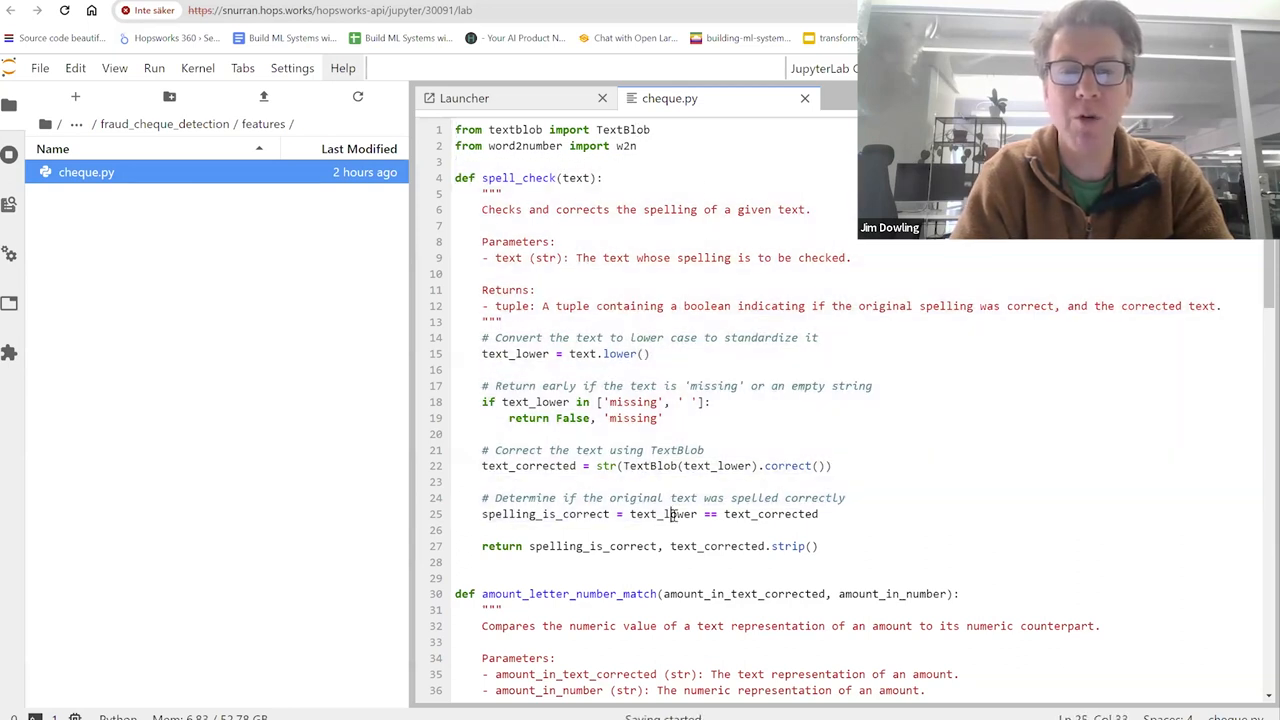Viewport: 1280px width, 720px height.
Task: Open the Hopsworks 360 bookmark
Action: click(x=170, y=38)
